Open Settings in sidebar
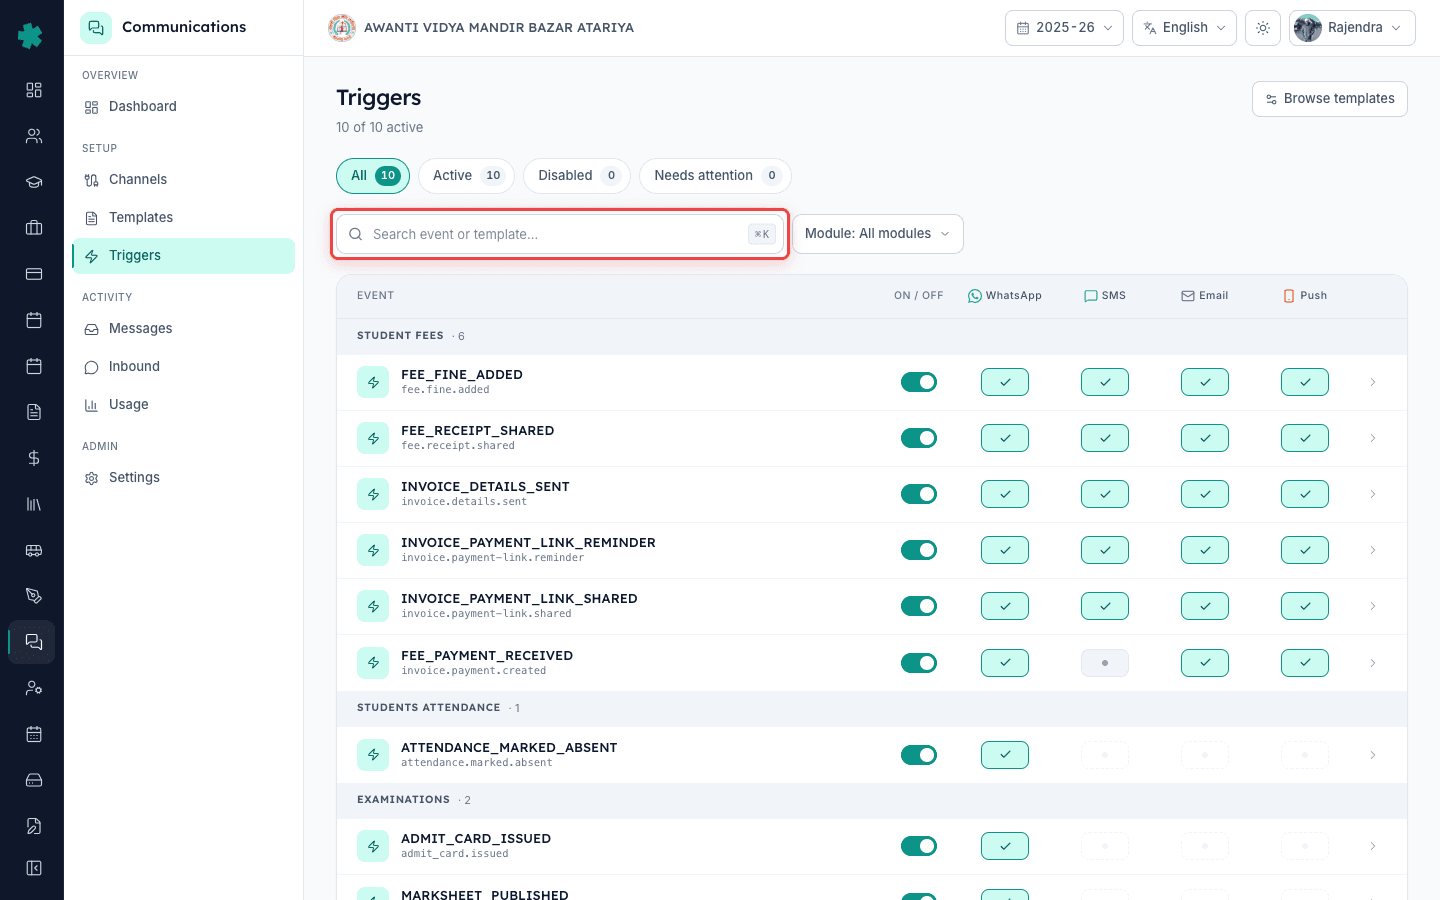The width and height of the screenshot is (1440, 900). [x=183, y=478]
